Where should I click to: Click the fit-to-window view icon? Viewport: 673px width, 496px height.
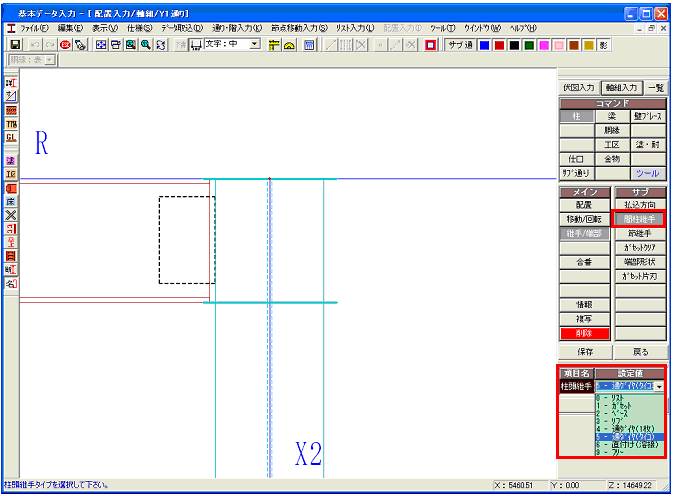(x=101, y=45)
